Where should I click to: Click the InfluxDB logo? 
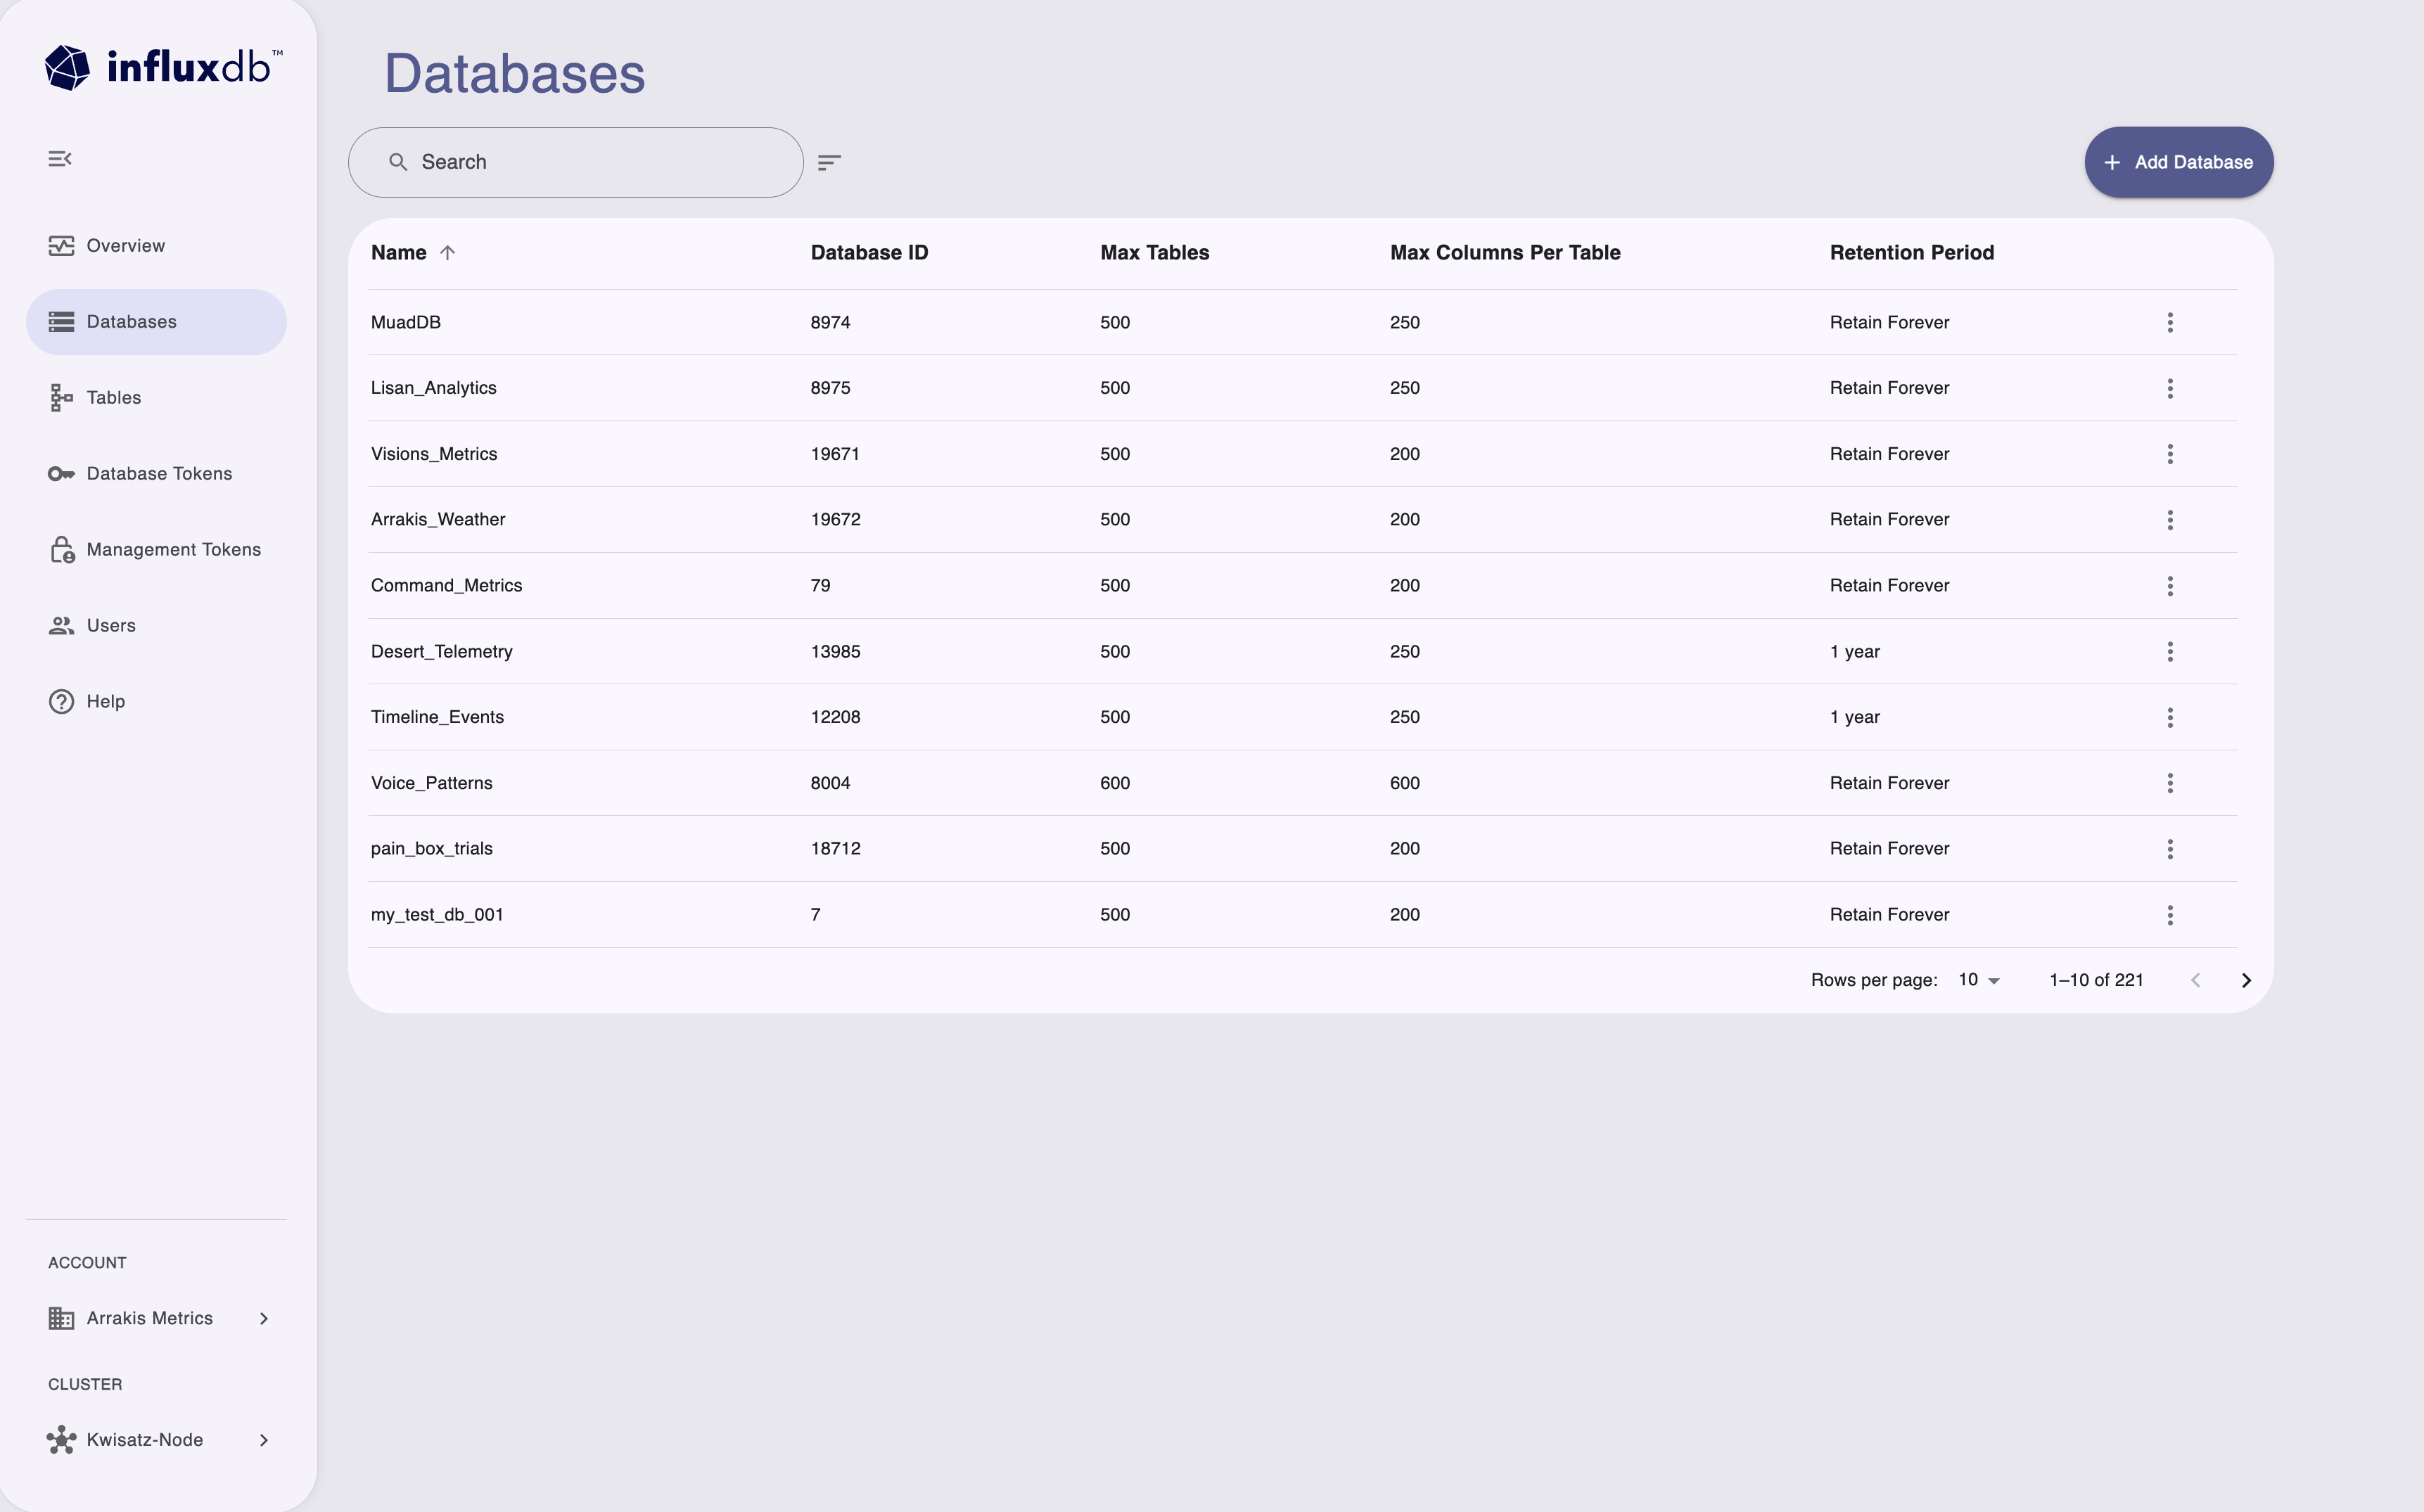click(x=164, y=67)
